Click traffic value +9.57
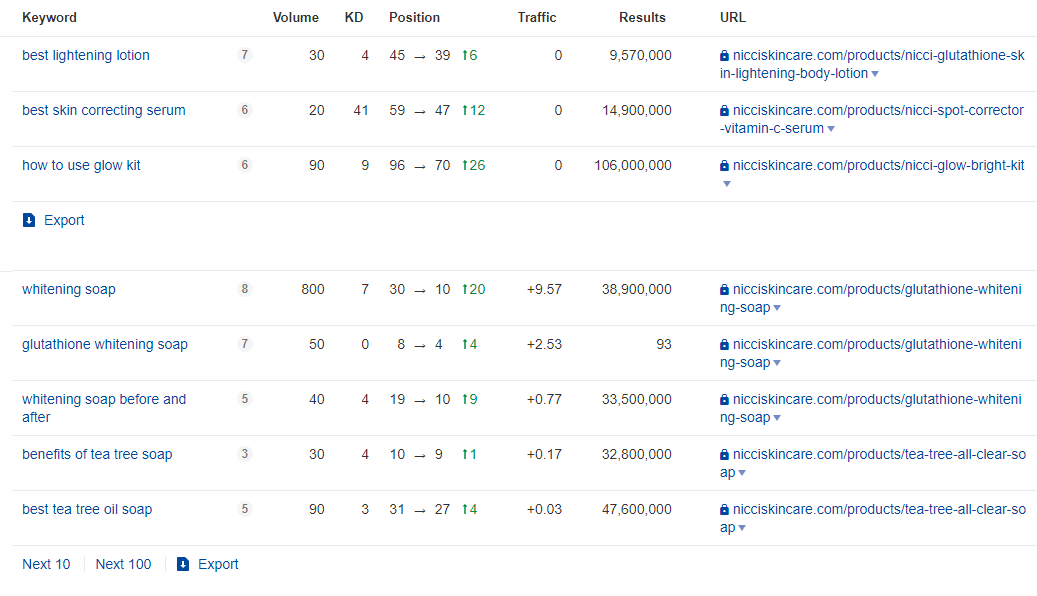 pyautogui.click(x=544, y=290)
